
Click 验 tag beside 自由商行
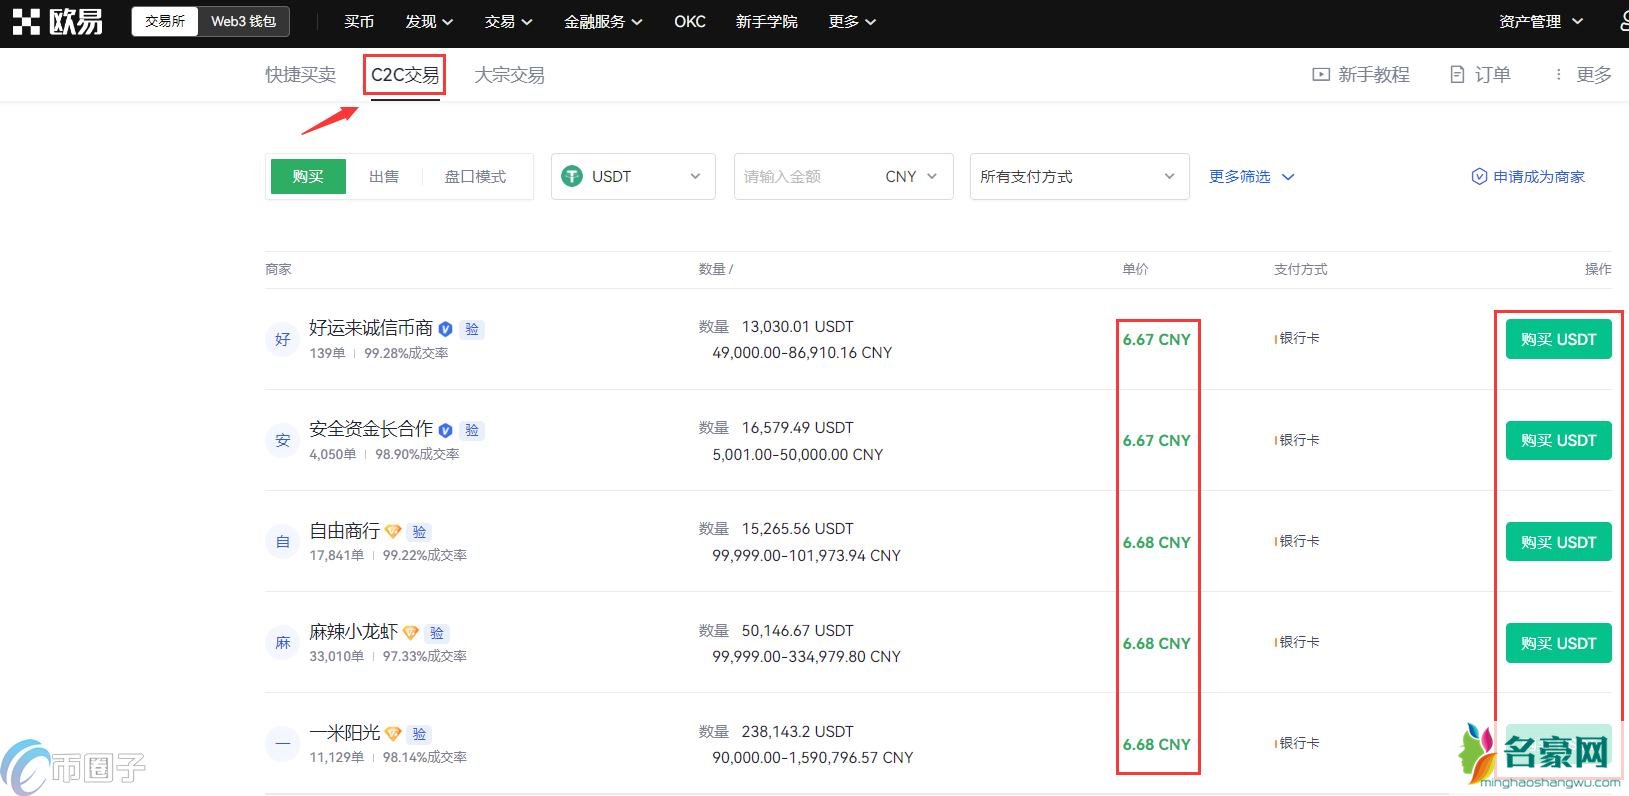pos(419,532)
